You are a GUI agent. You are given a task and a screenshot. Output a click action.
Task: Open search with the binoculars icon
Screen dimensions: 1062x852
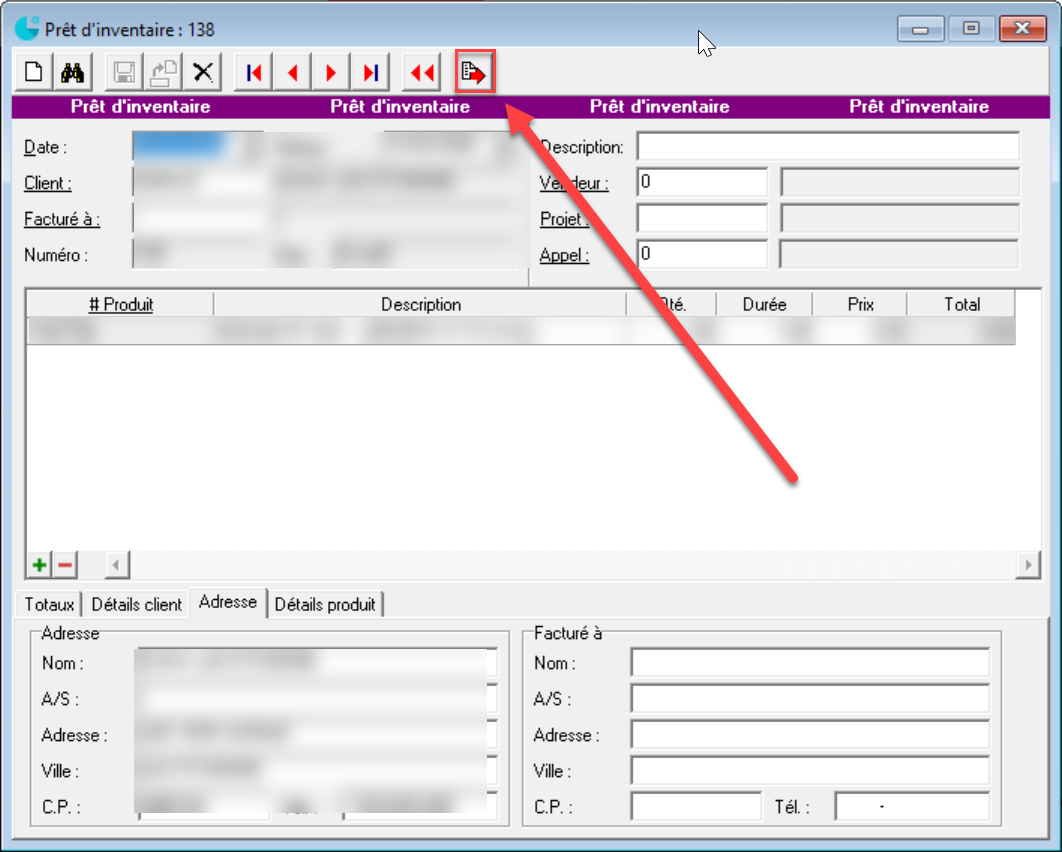pyautogui.click(x=73, y=73)
